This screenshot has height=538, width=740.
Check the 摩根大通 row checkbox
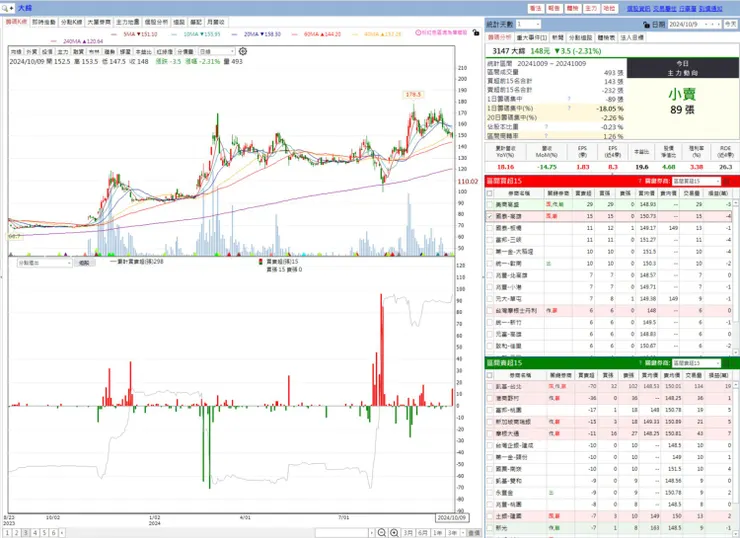(490, 434)
